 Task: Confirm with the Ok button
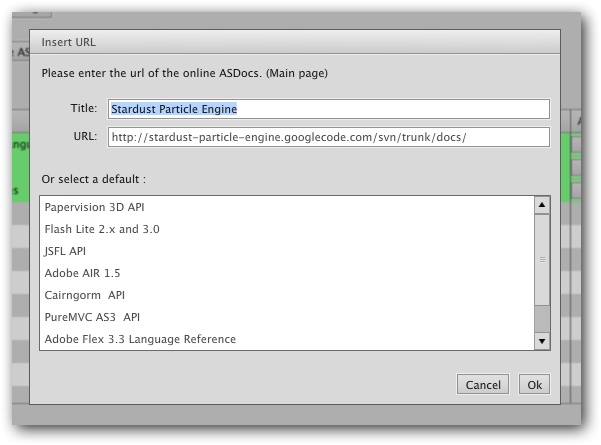click(534, 384)
